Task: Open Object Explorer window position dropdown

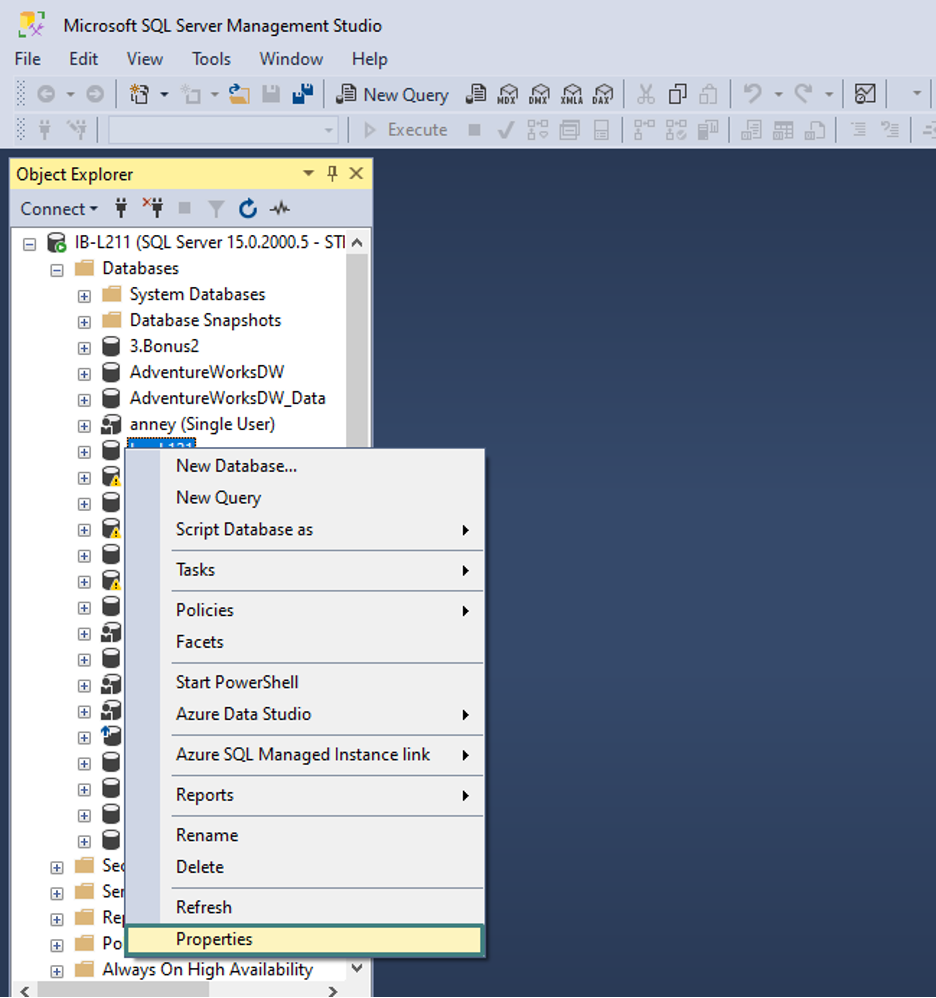Action: click(x=309, y=173)
